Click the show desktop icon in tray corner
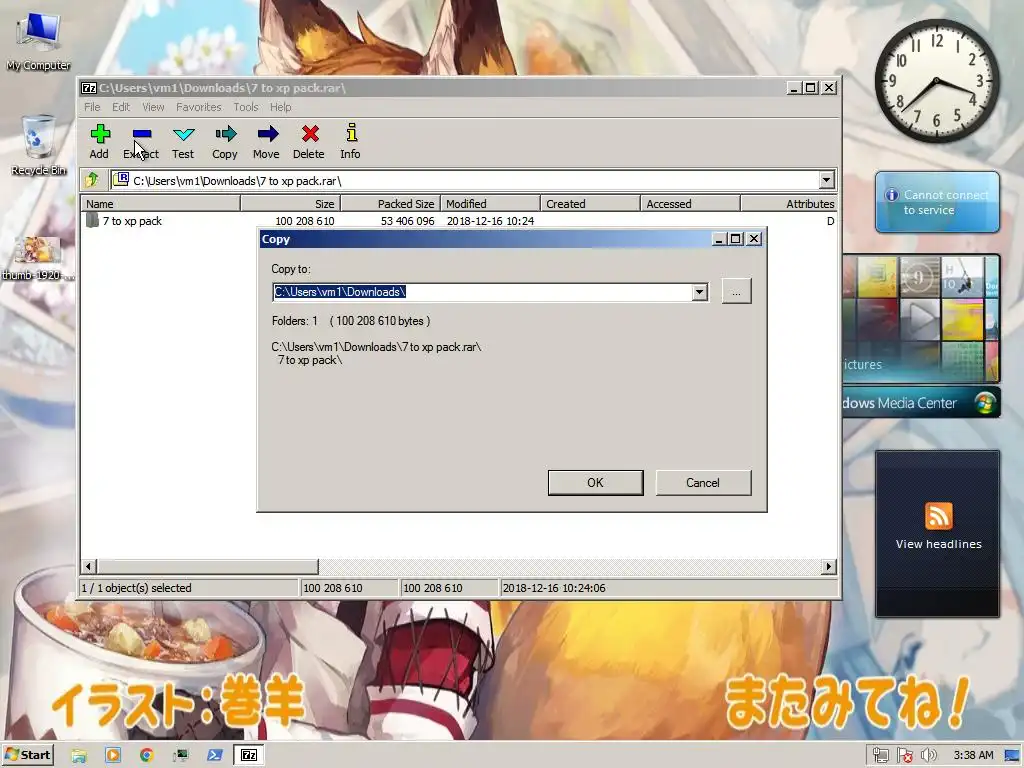 coord(1013,756)
